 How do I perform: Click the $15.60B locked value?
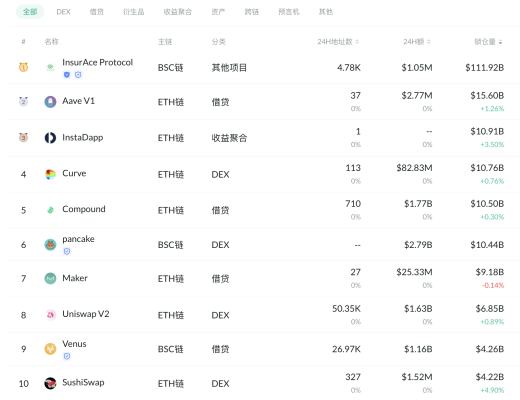point(487,96)
